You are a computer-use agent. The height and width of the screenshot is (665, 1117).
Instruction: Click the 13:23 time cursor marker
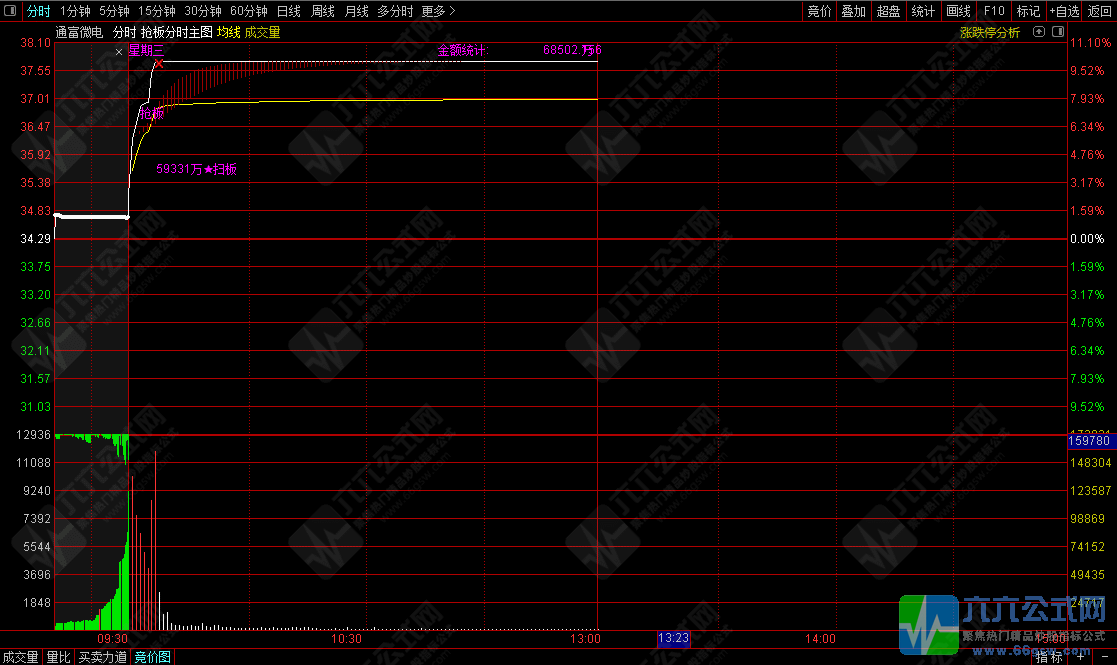coord(673,638)
